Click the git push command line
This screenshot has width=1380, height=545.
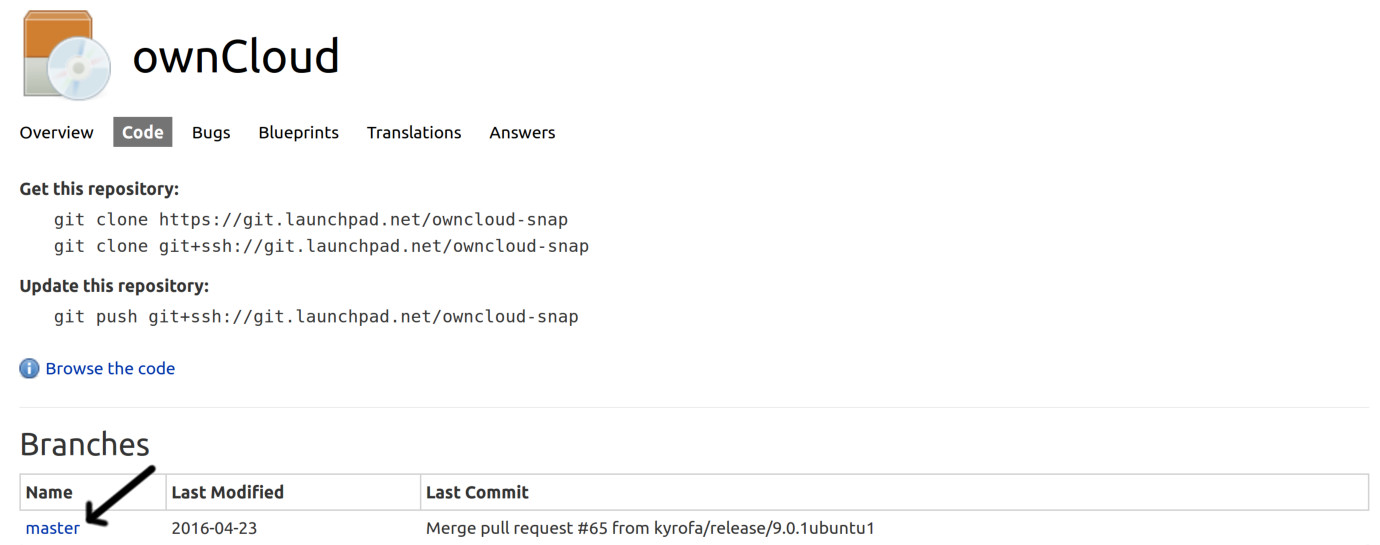(316, 316)
